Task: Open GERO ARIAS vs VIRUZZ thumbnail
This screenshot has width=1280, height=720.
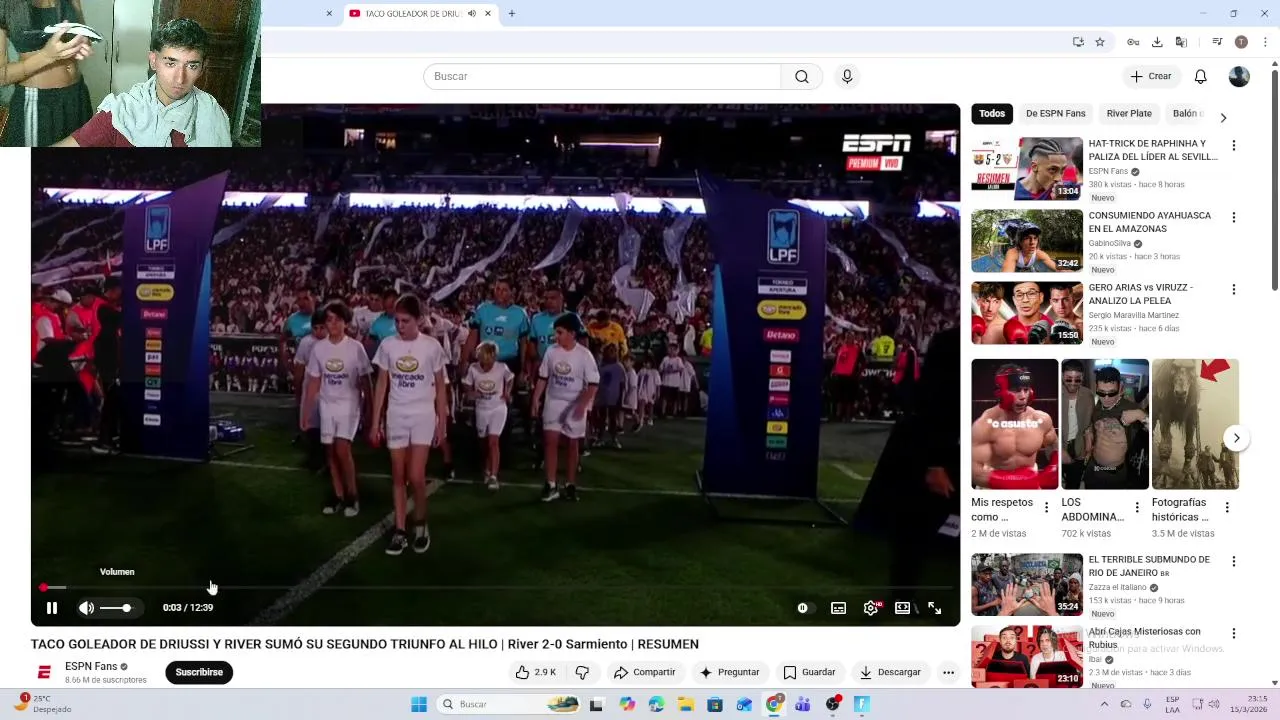Action: pos(1027,312)
